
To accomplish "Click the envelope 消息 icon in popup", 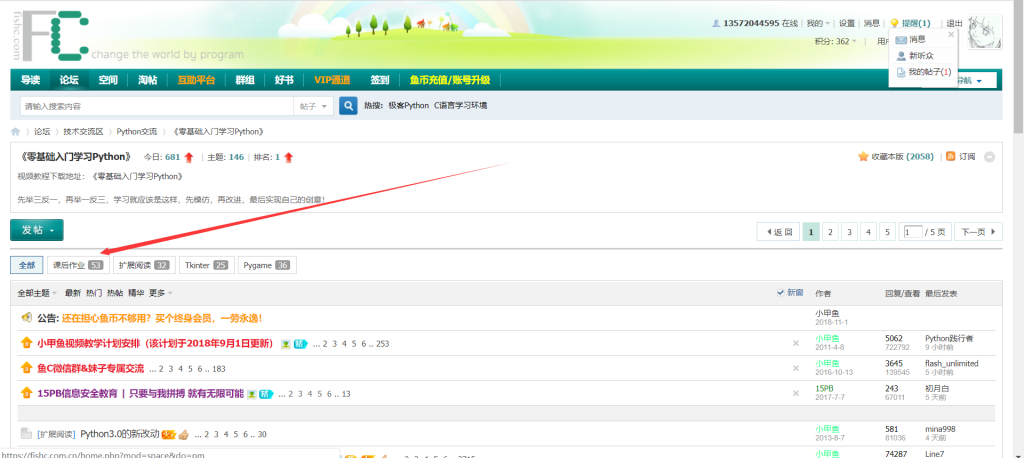I will [901, 40].
